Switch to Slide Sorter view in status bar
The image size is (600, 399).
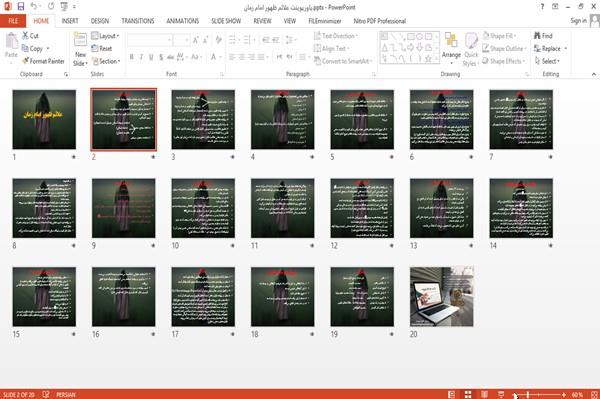(x=468, y=394)
